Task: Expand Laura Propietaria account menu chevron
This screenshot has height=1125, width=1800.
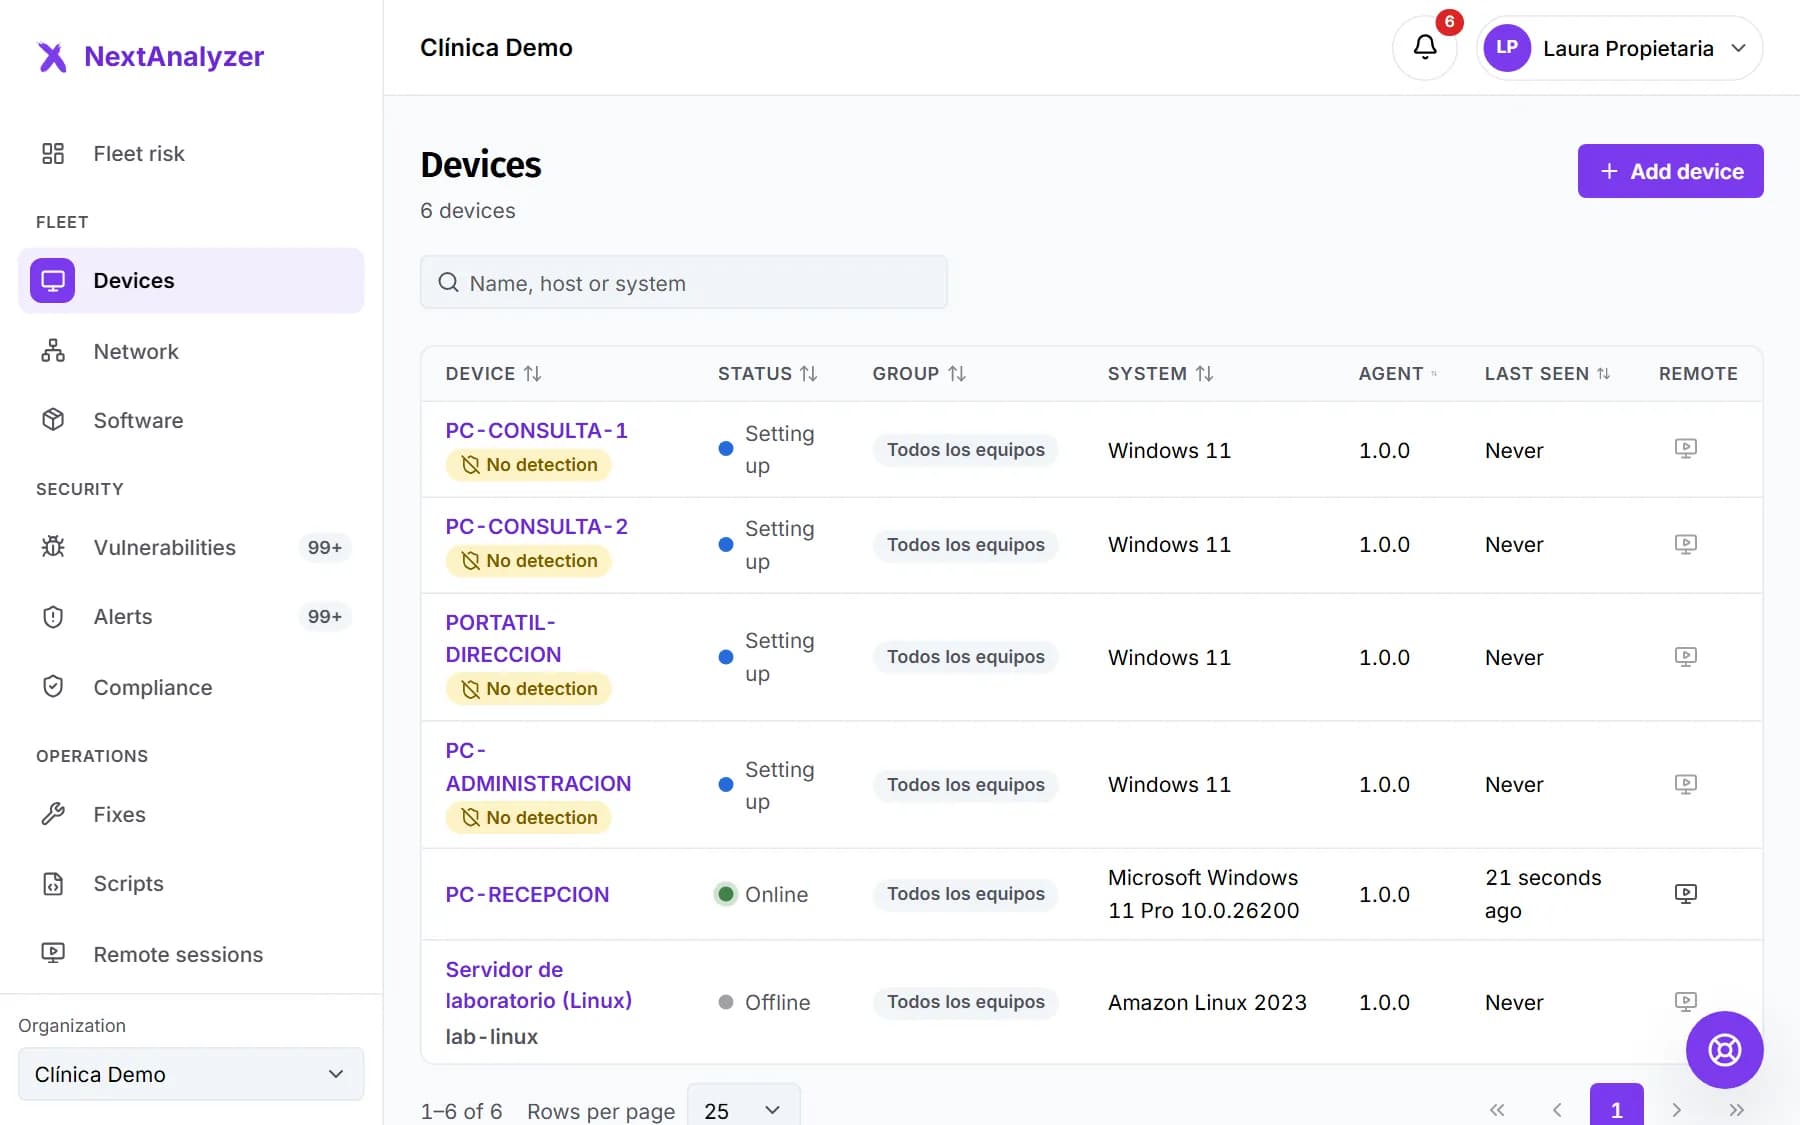Action: click(1738, 48)
